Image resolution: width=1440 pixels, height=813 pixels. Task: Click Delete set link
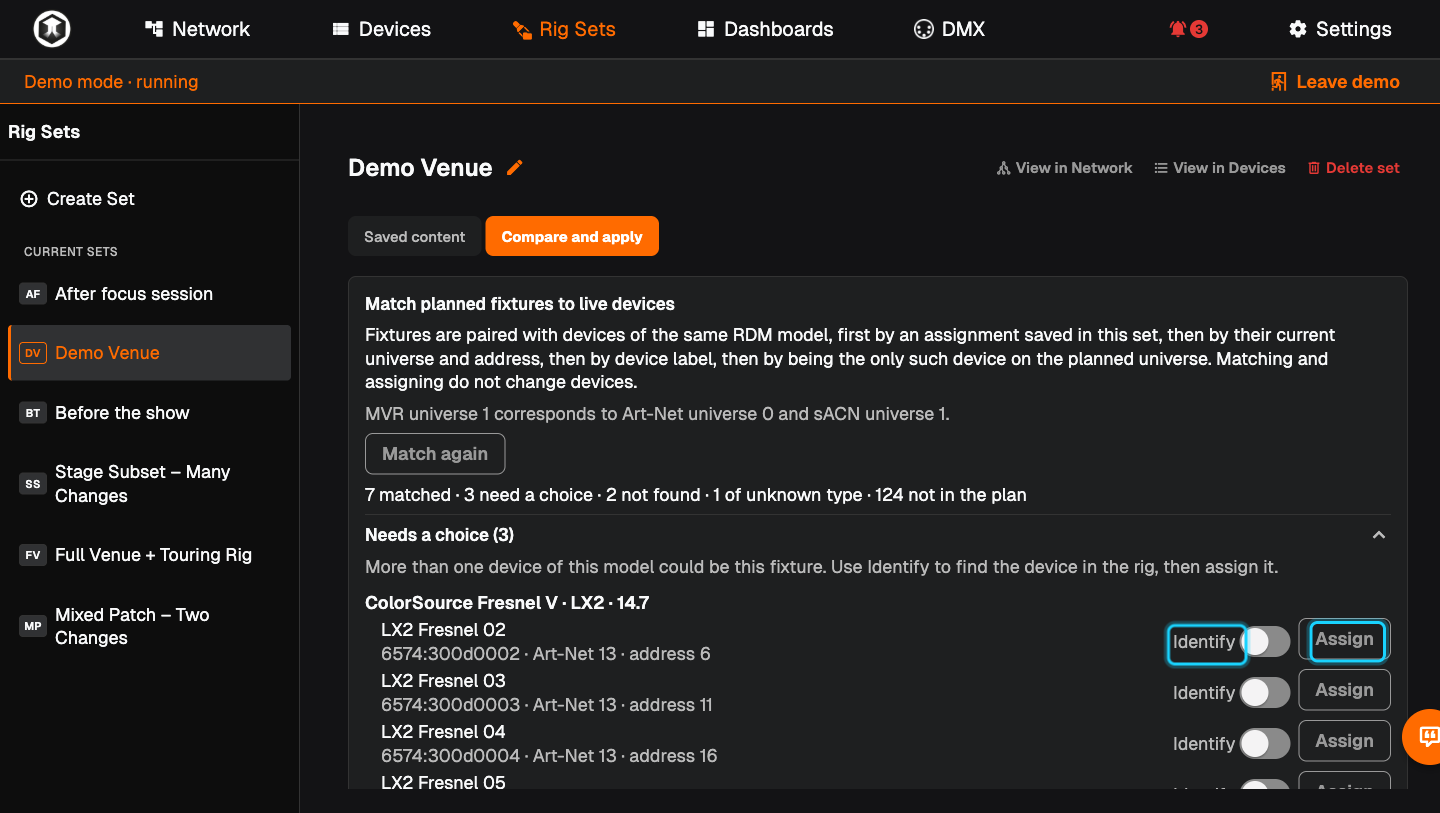click(x=1354, y=168)
